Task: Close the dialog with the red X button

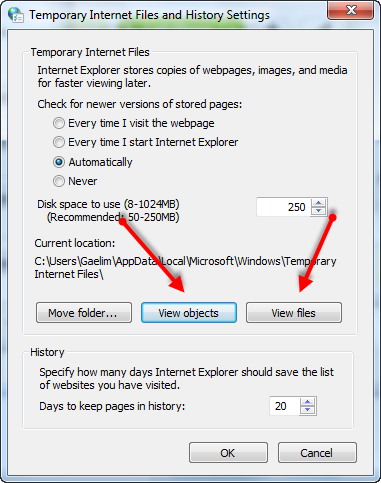Action: [351, 11]
